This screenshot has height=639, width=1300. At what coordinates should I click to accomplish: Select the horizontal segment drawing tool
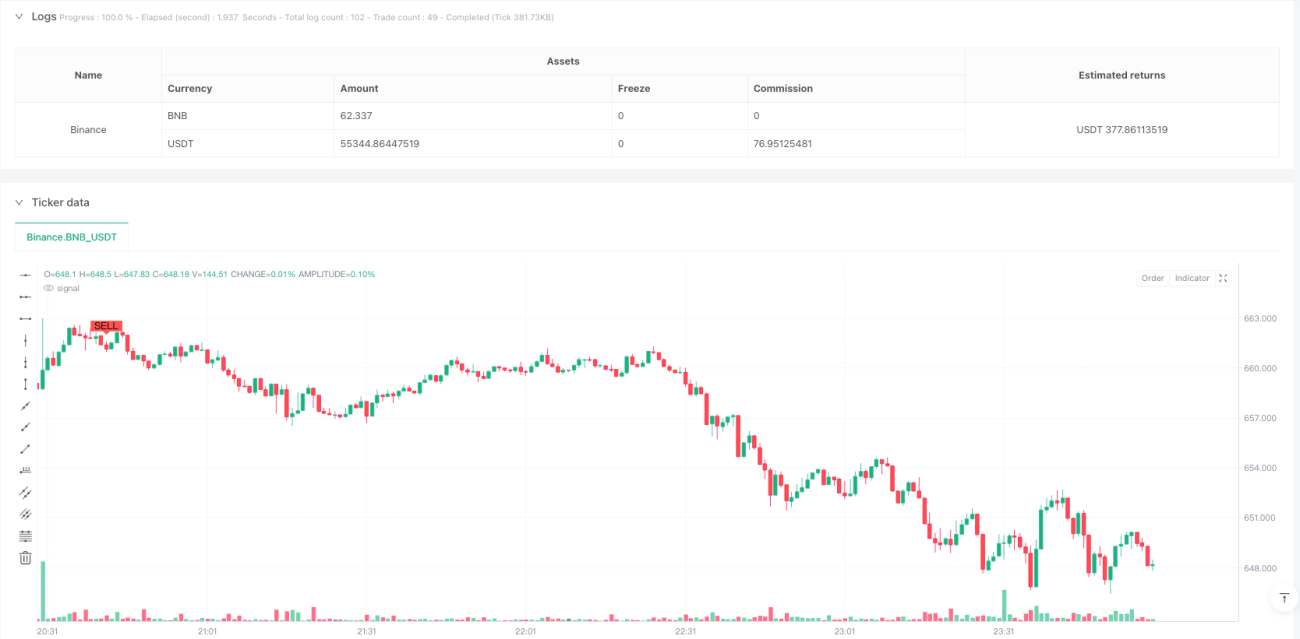coord(26,318)
